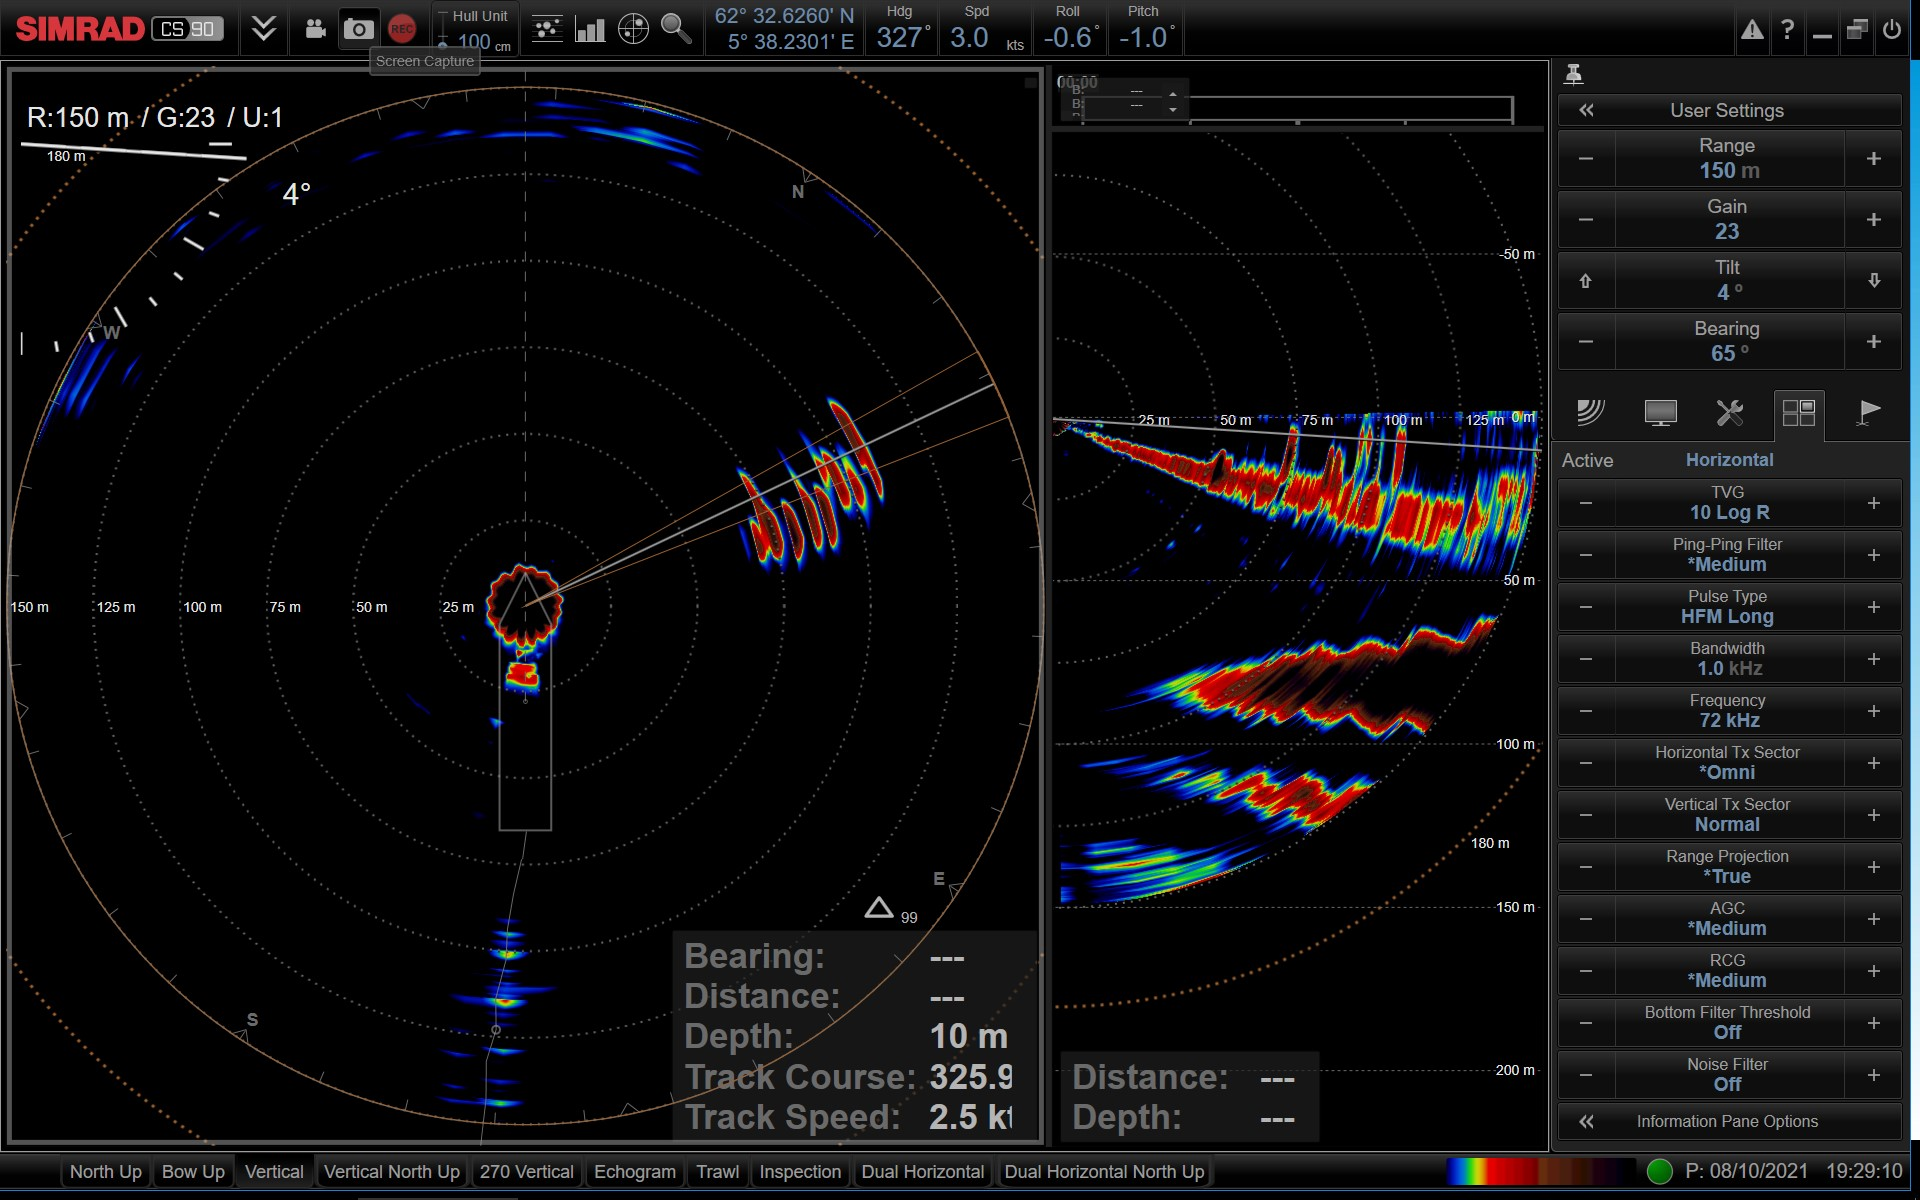Increase Range using the plus button
The height and width of the screenshot is (1200, 1920).
[x=1873, y=158]
